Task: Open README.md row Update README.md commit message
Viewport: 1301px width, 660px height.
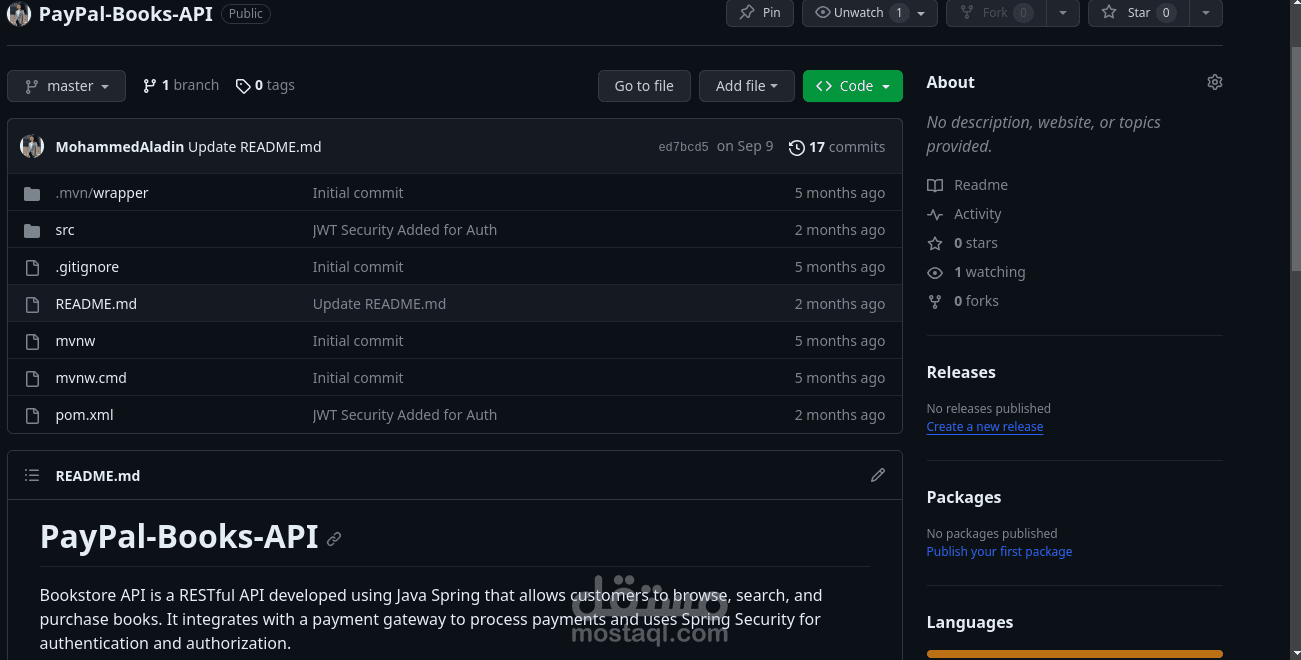Action: [380, 304]
